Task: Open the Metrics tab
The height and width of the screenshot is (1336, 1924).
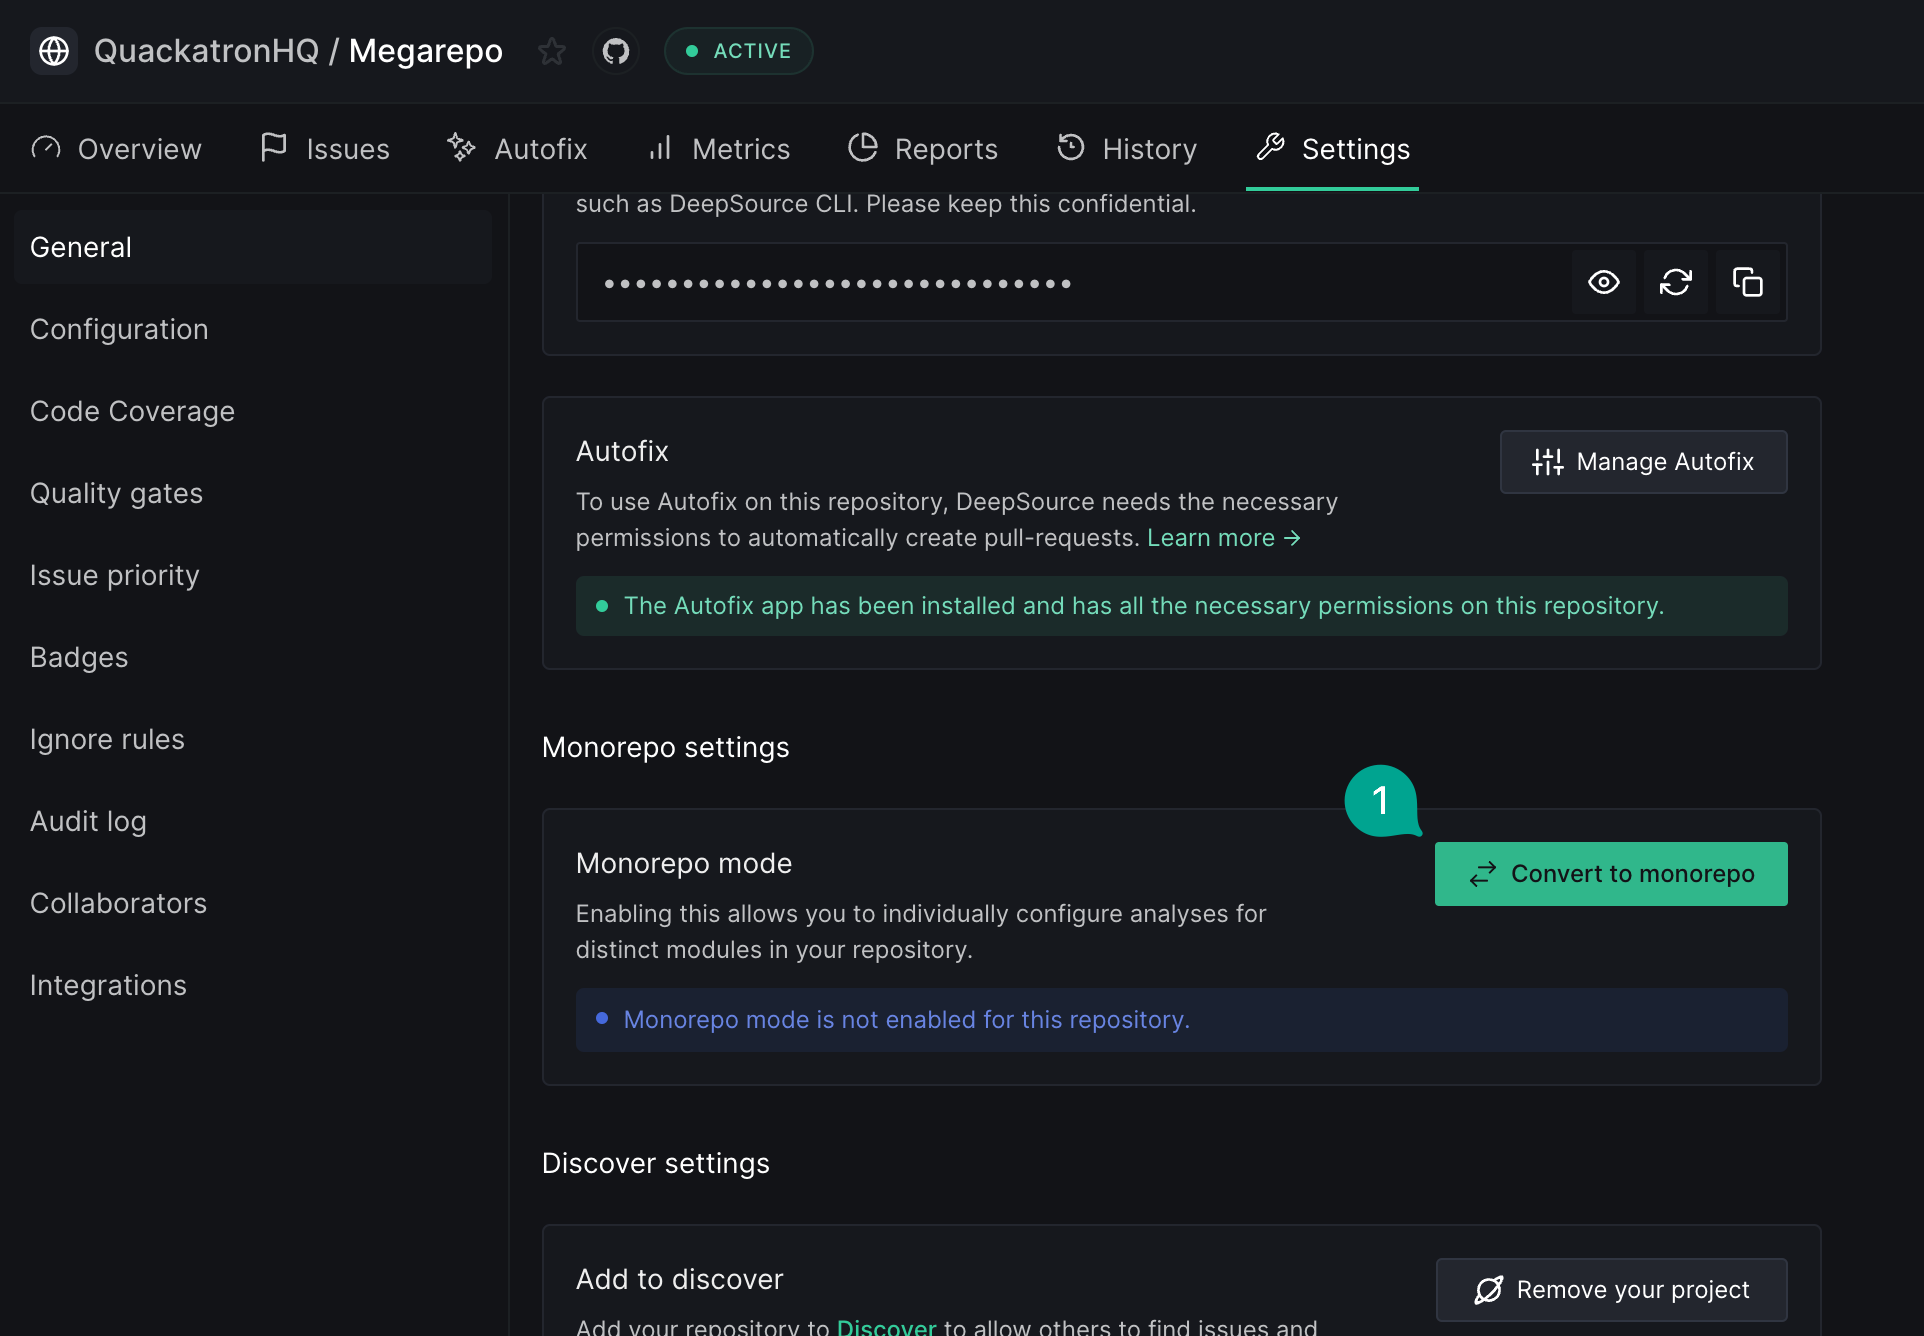Action: tap(719, 149)
